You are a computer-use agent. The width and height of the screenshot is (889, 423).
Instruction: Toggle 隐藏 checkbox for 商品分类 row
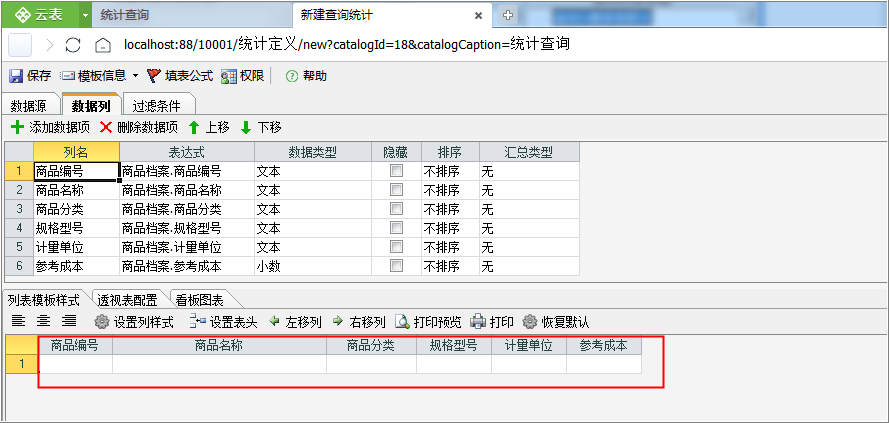click(396, 209)
